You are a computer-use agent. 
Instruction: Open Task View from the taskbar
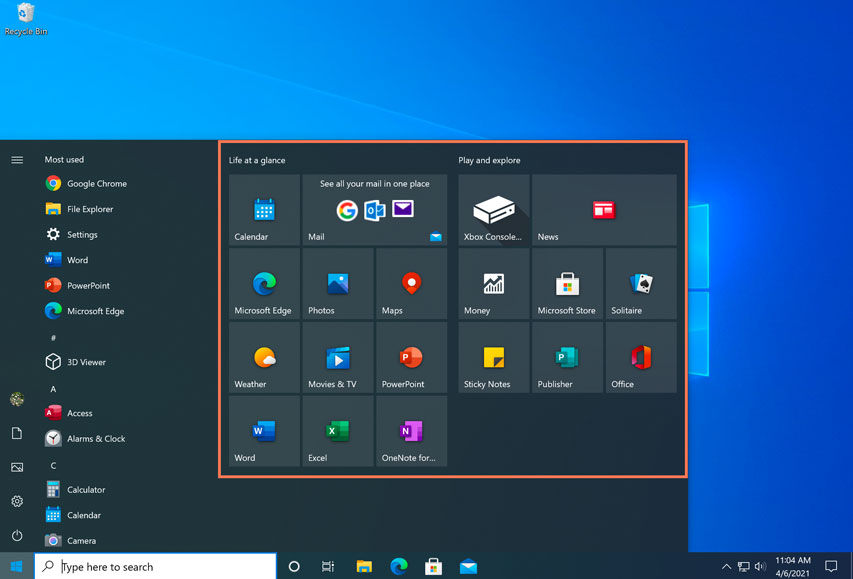click(x=328, y=566)
